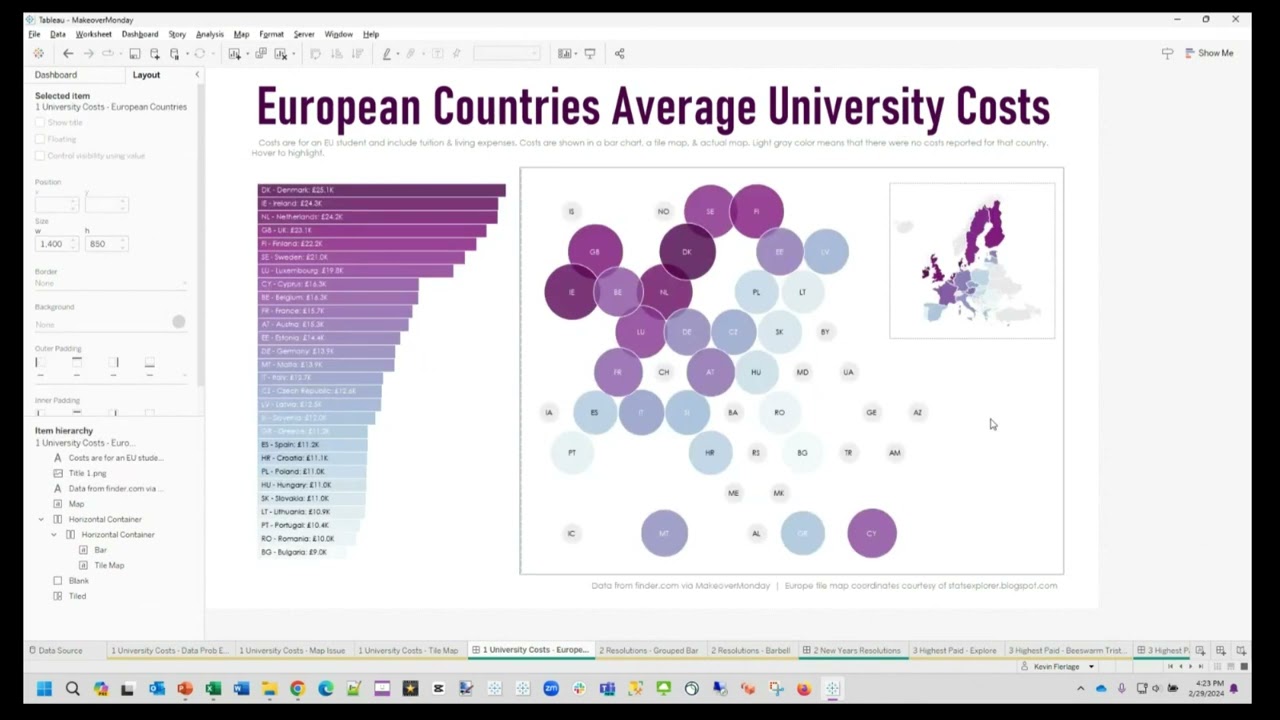Open Windows Start menu

click(44, 688)
